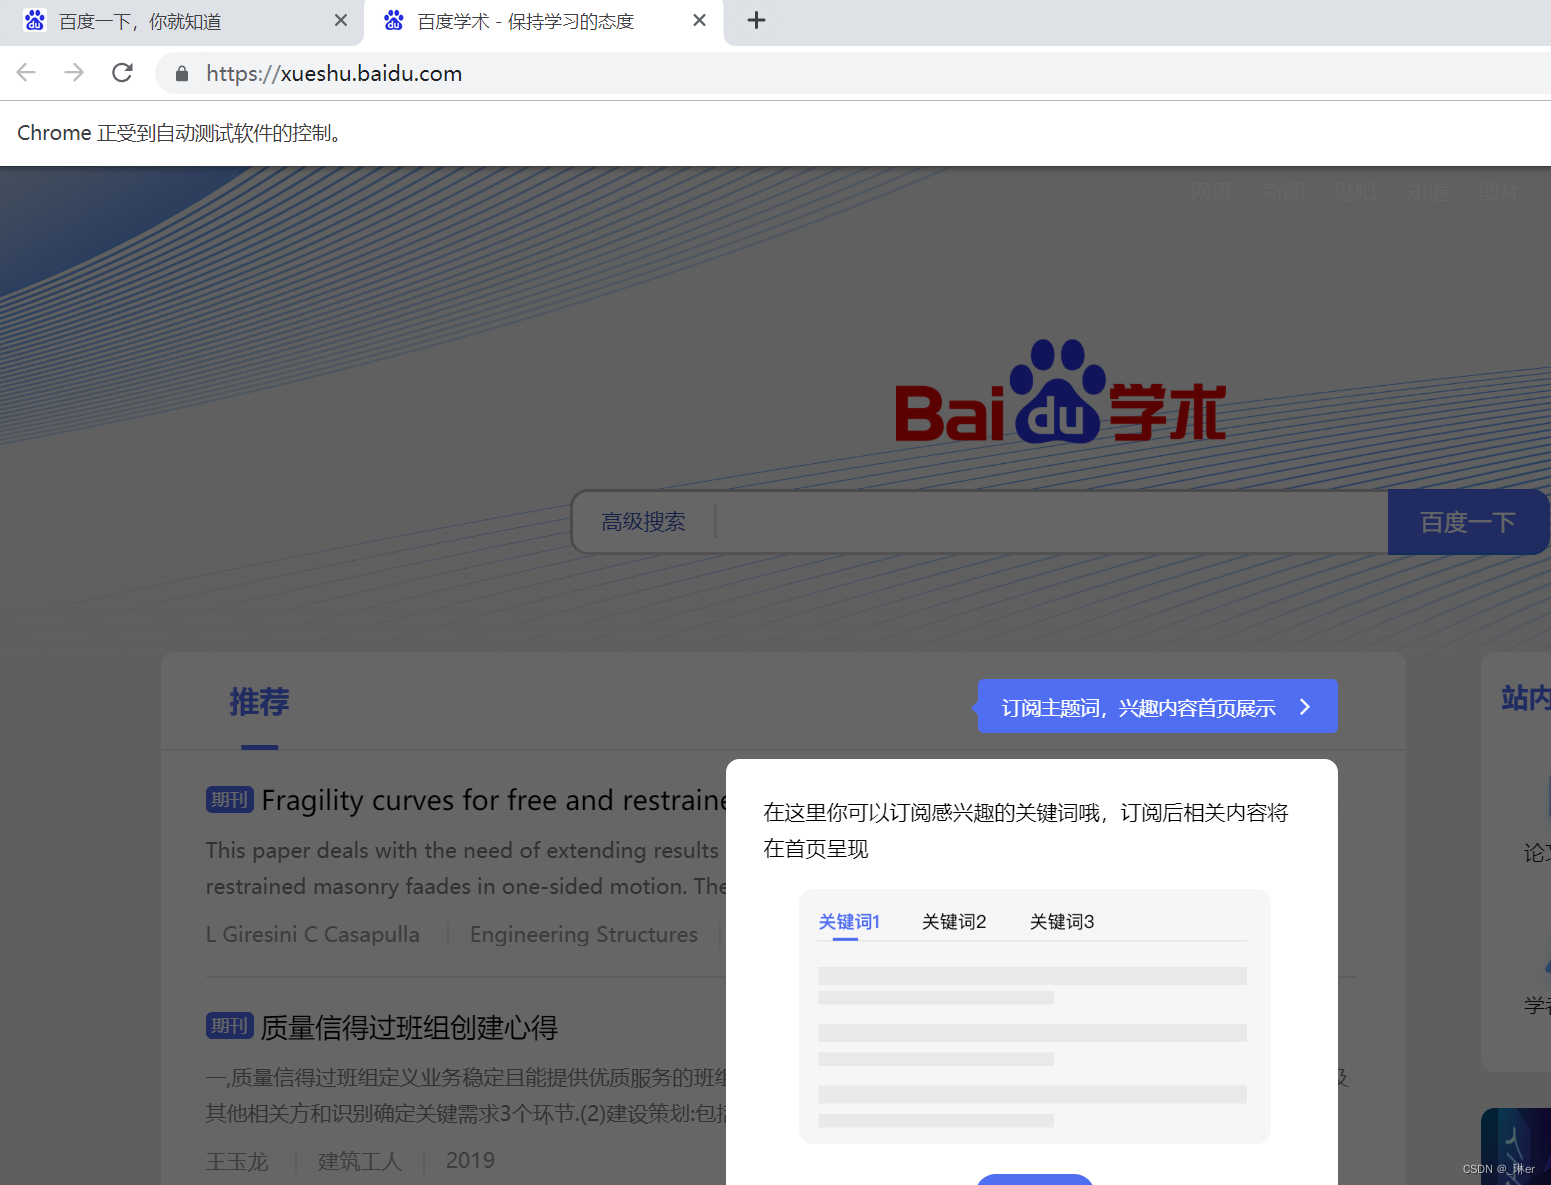The width and height of the screenshot is (1551, 1185).
Task: Reload the page with the refresh icon
Action: coord(122,73)
